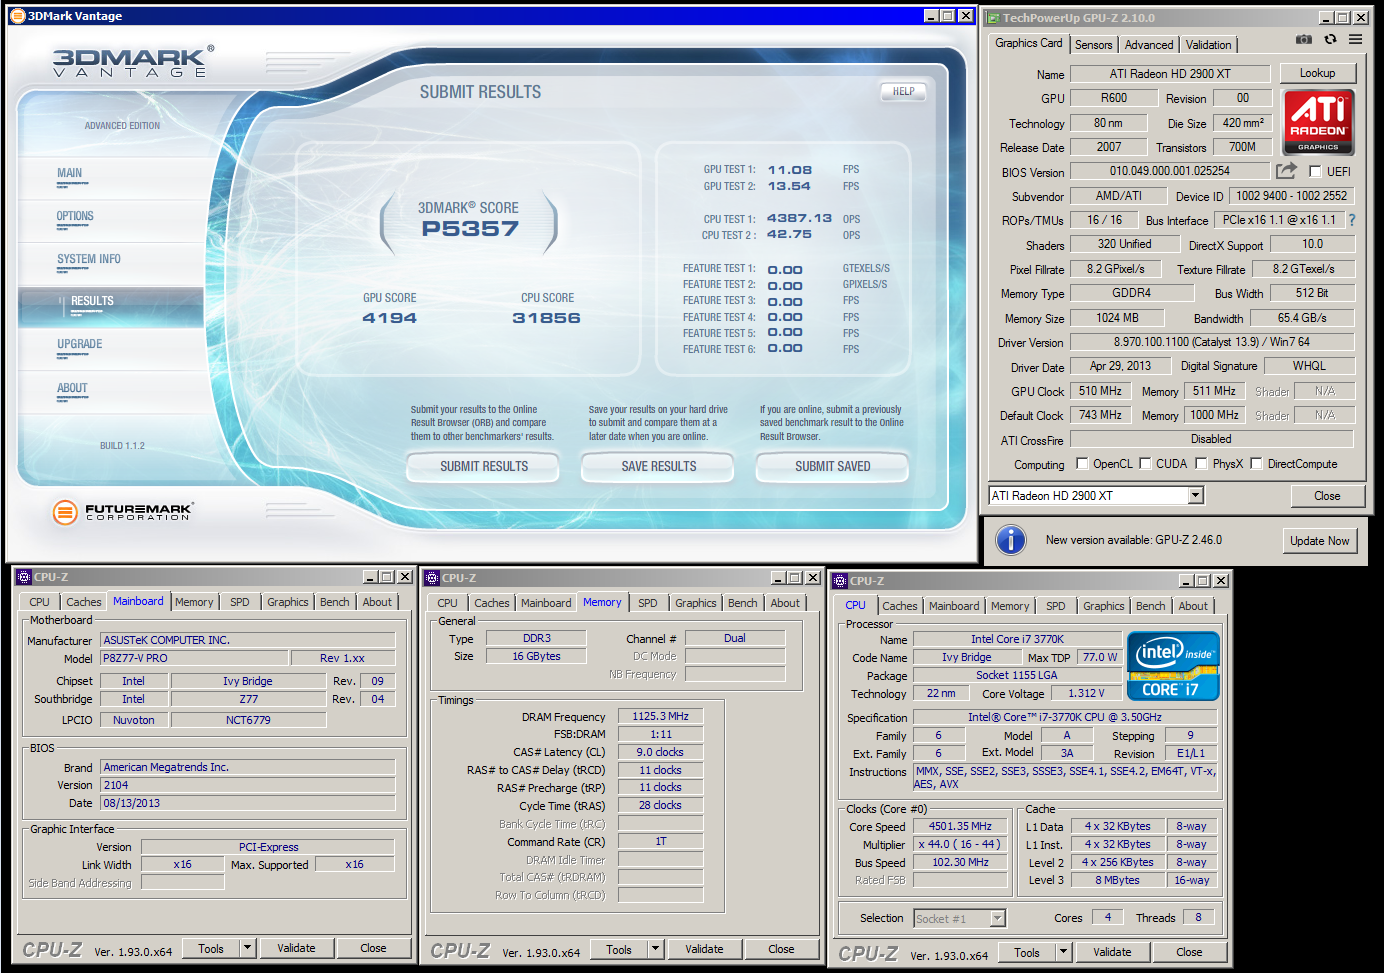The image size is (1384, 973).
Task: Click Close in the CPU-Z Memory window
Action: click(x=781, y=949)
